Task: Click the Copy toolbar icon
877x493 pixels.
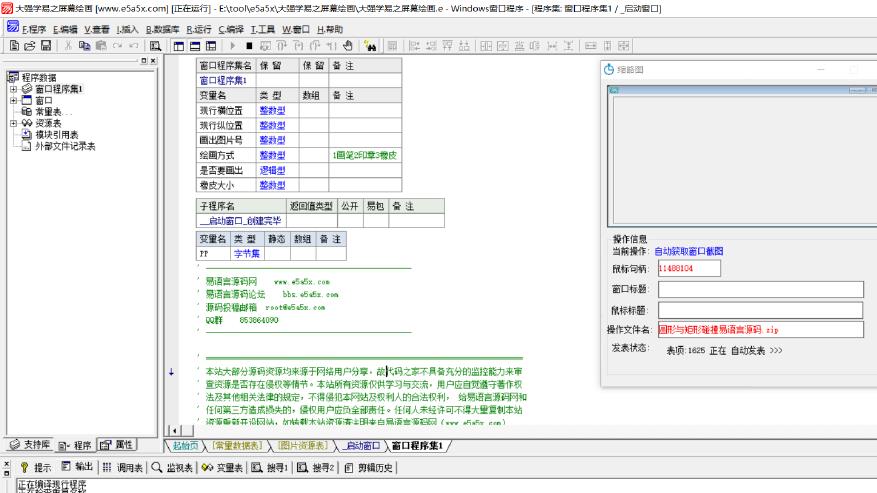Action: click(85, 46)
